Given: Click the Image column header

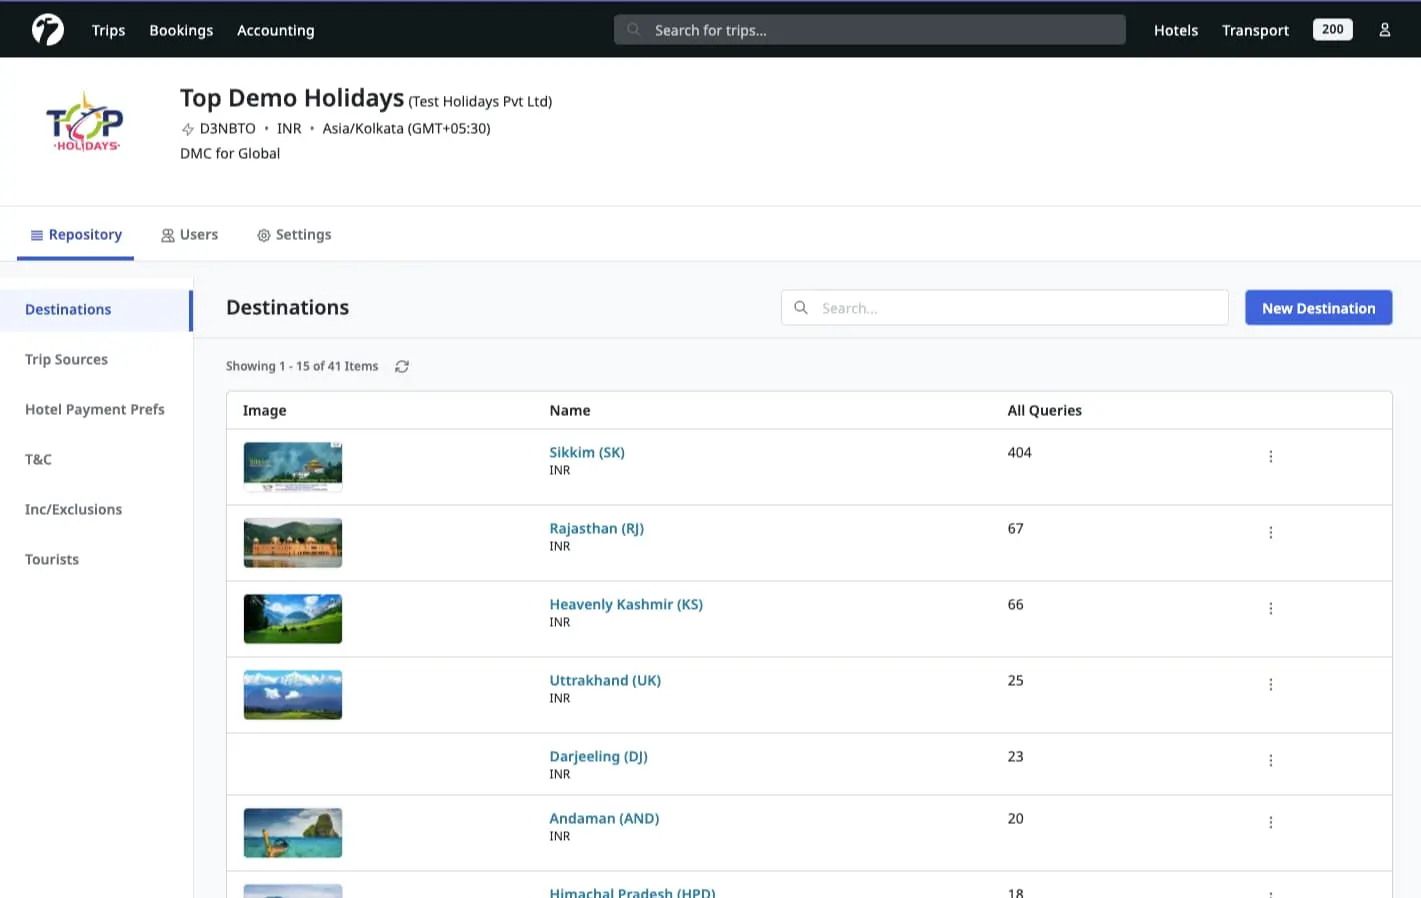Looking at the screenshot, I should 264,410.
